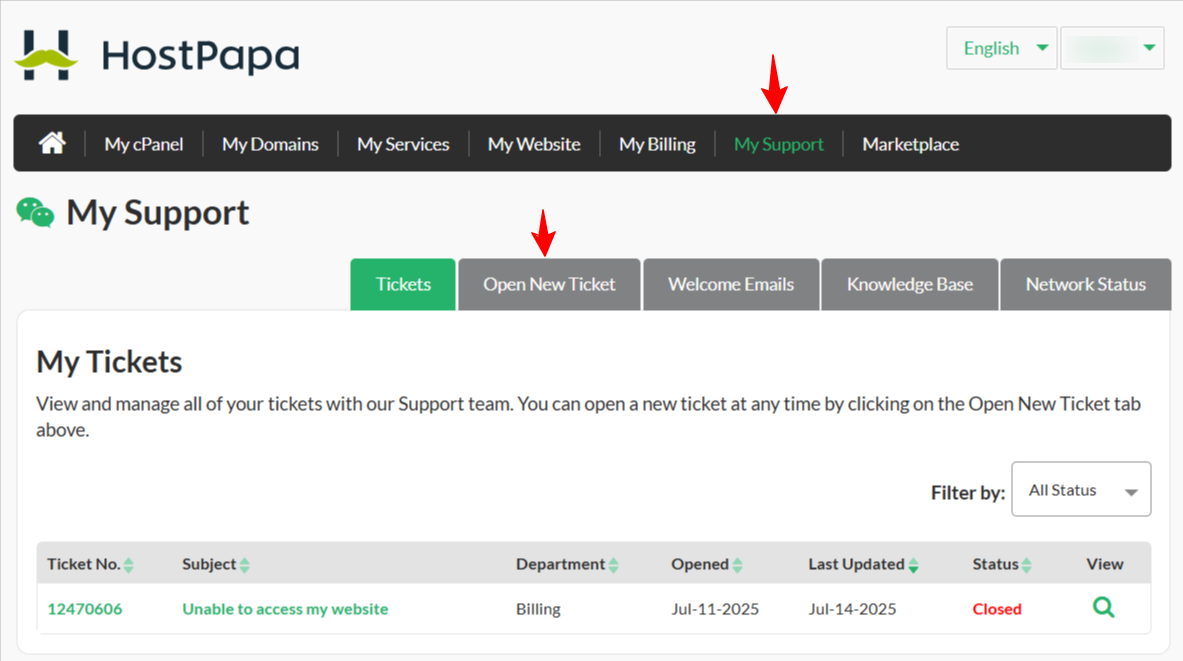The width and height of the screenshot is (1183, 661).
Task: Click the Billing department cell
Action: tap(538, 609)
